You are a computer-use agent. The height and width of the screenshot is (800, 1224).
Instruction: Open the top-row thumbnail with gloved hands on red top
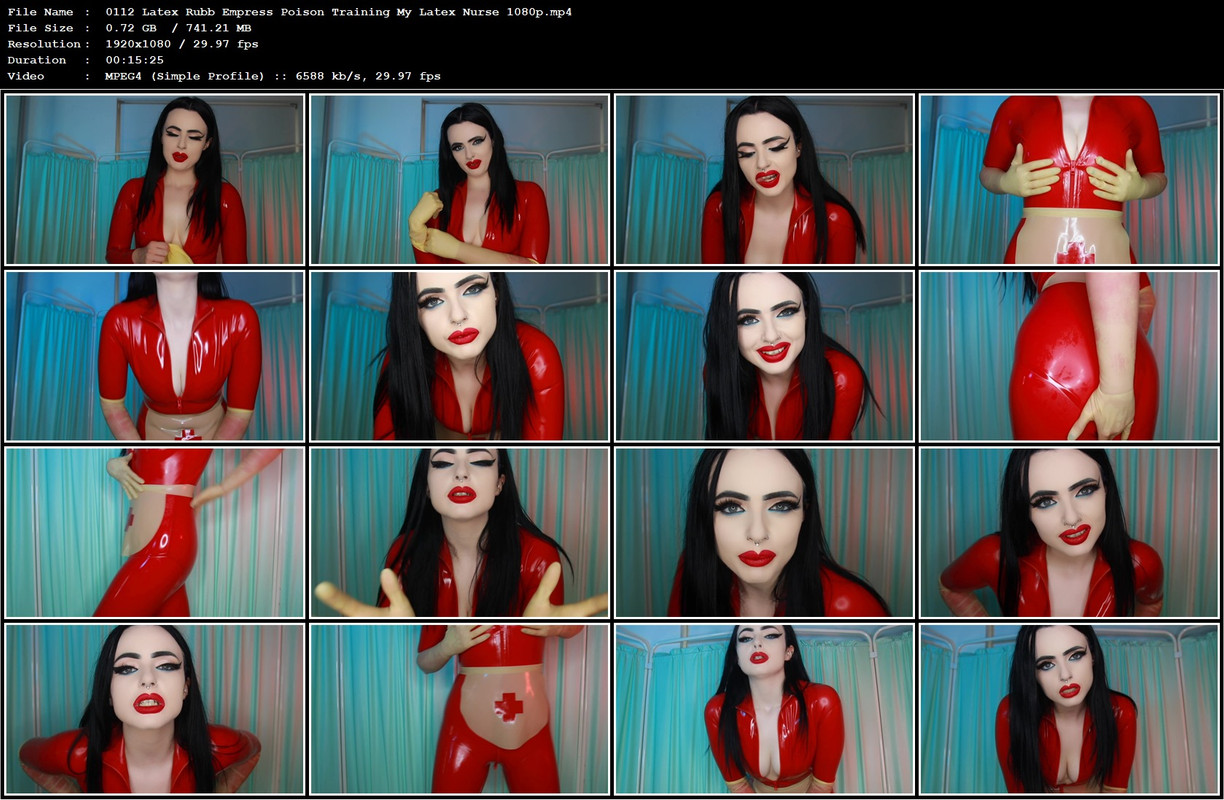coord(1069,180)
